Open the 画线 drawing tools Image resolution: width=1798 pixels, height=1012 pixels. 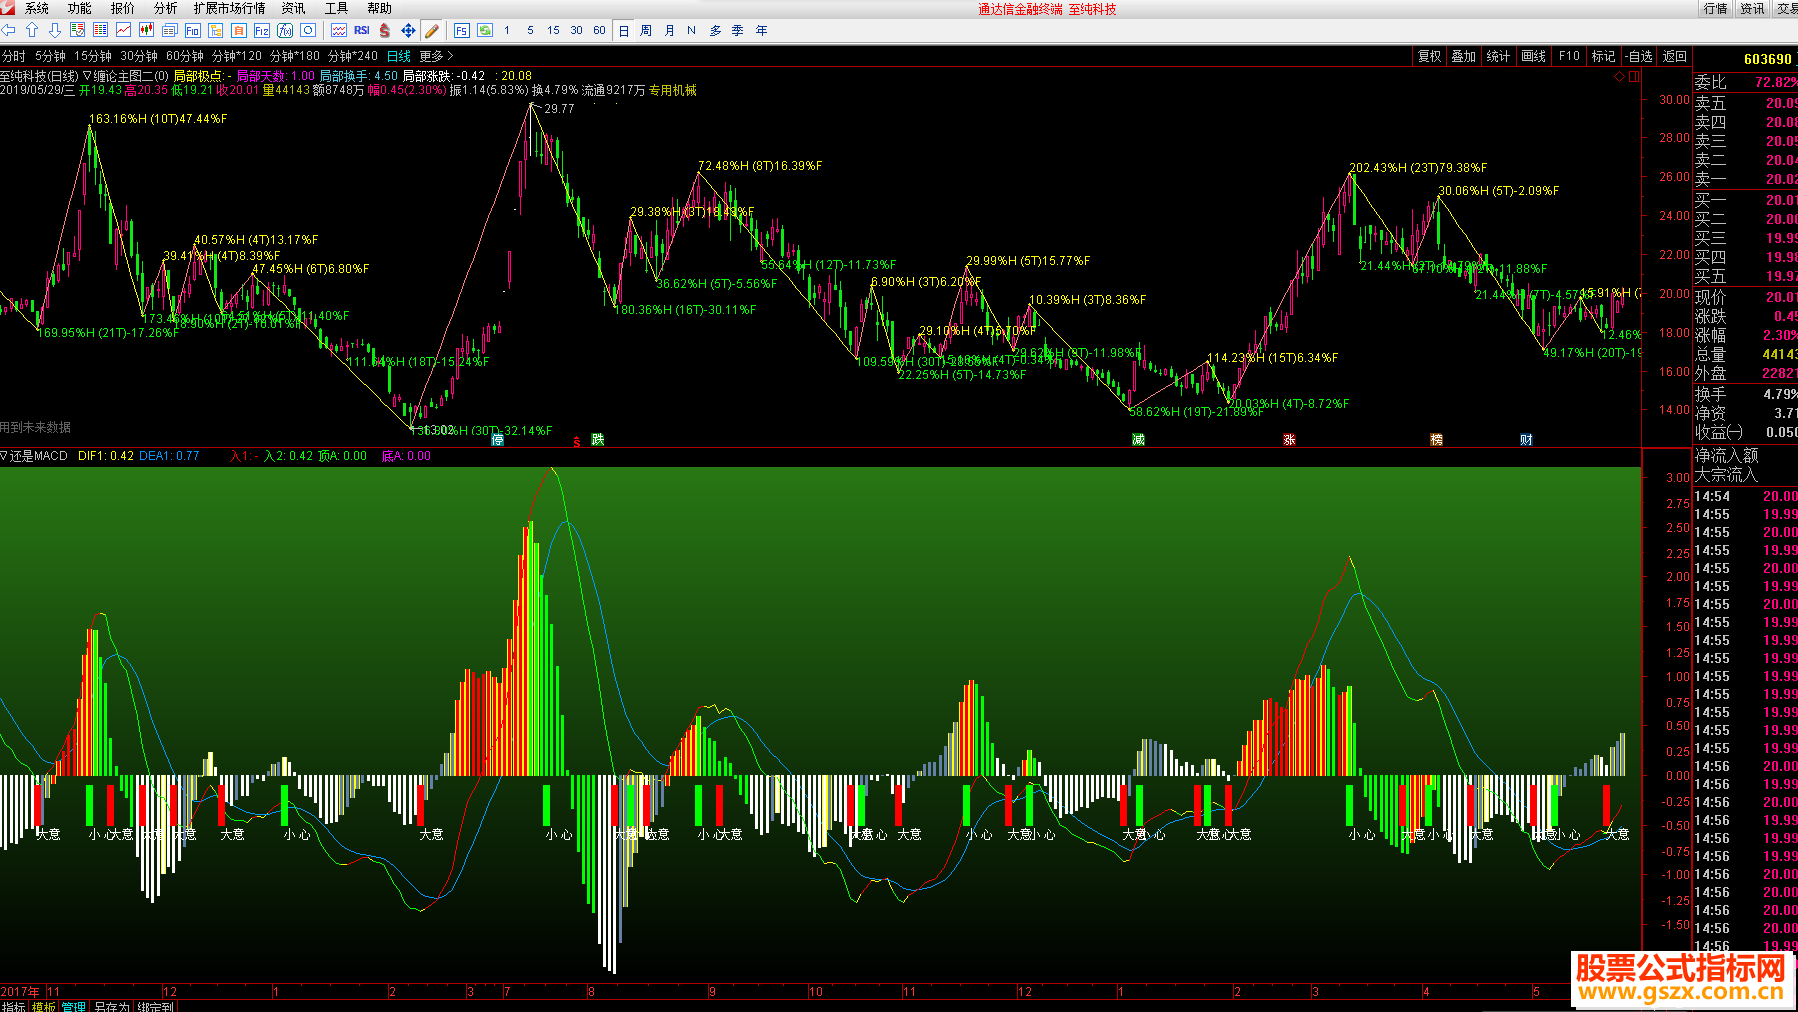1533,56
